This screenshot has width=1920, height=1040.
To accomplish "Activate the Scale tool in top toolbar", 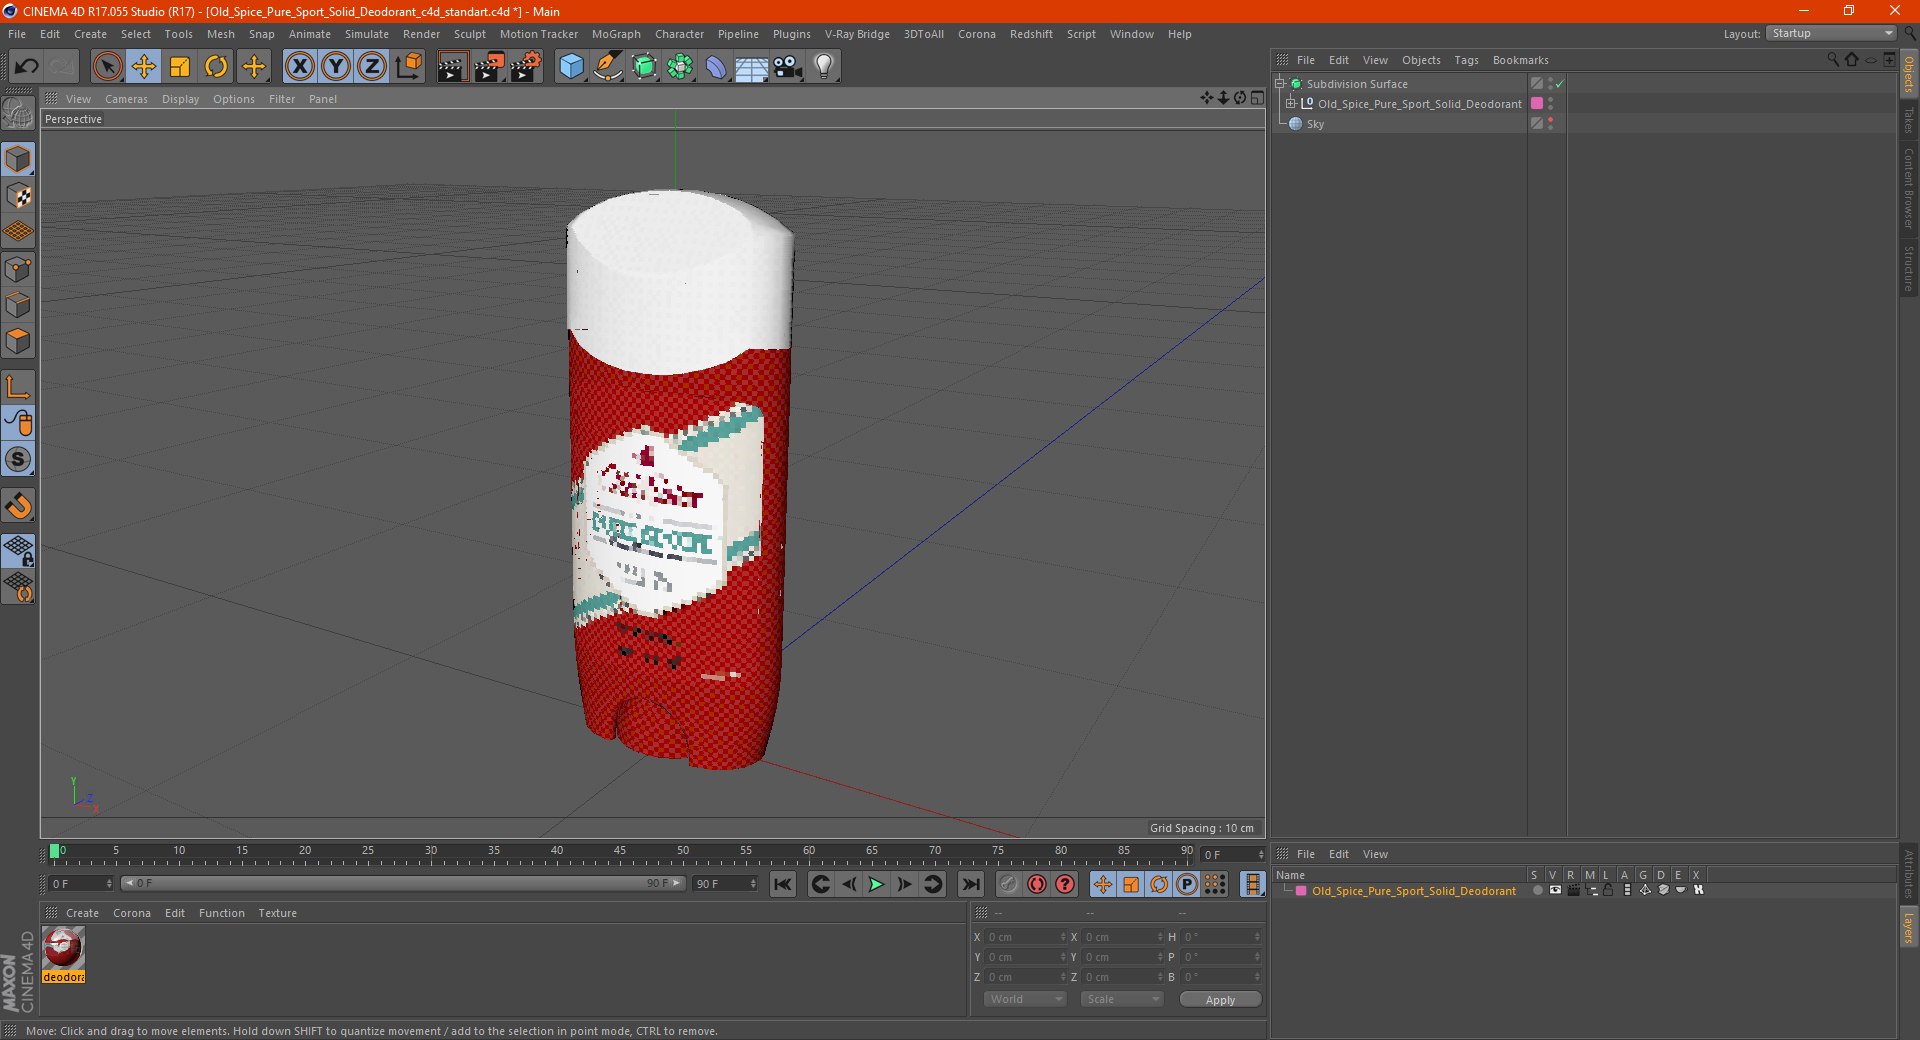I will tap(180, 67).
